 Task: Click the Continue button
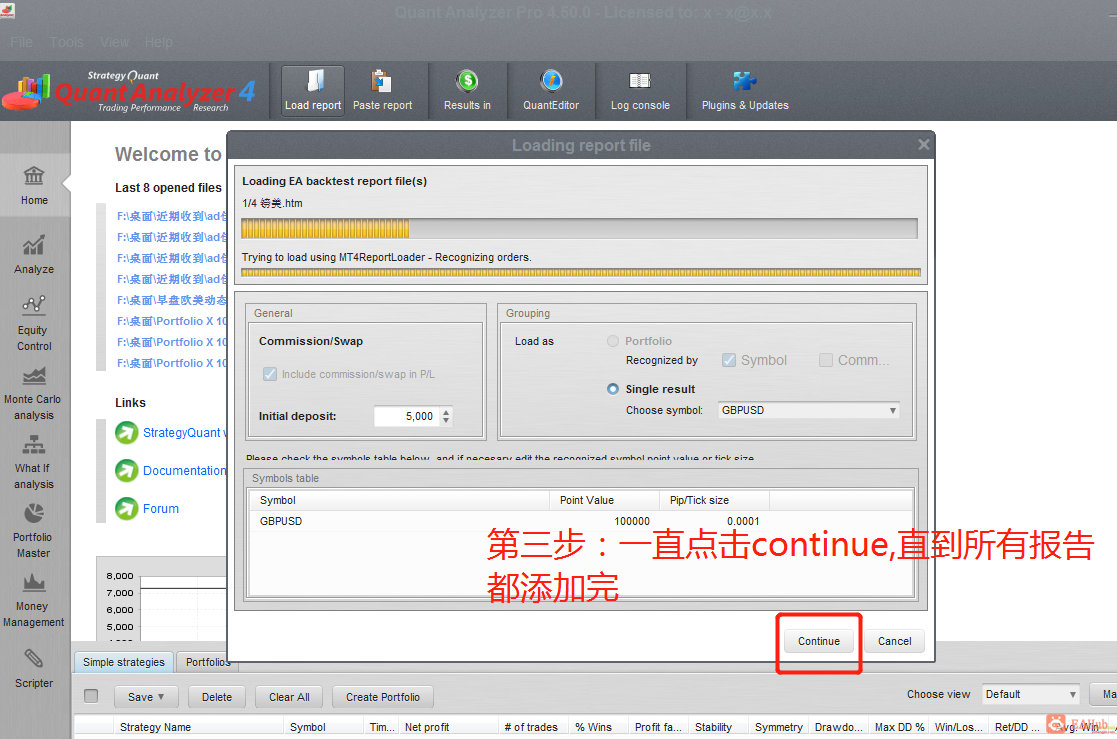pos(819,641)
